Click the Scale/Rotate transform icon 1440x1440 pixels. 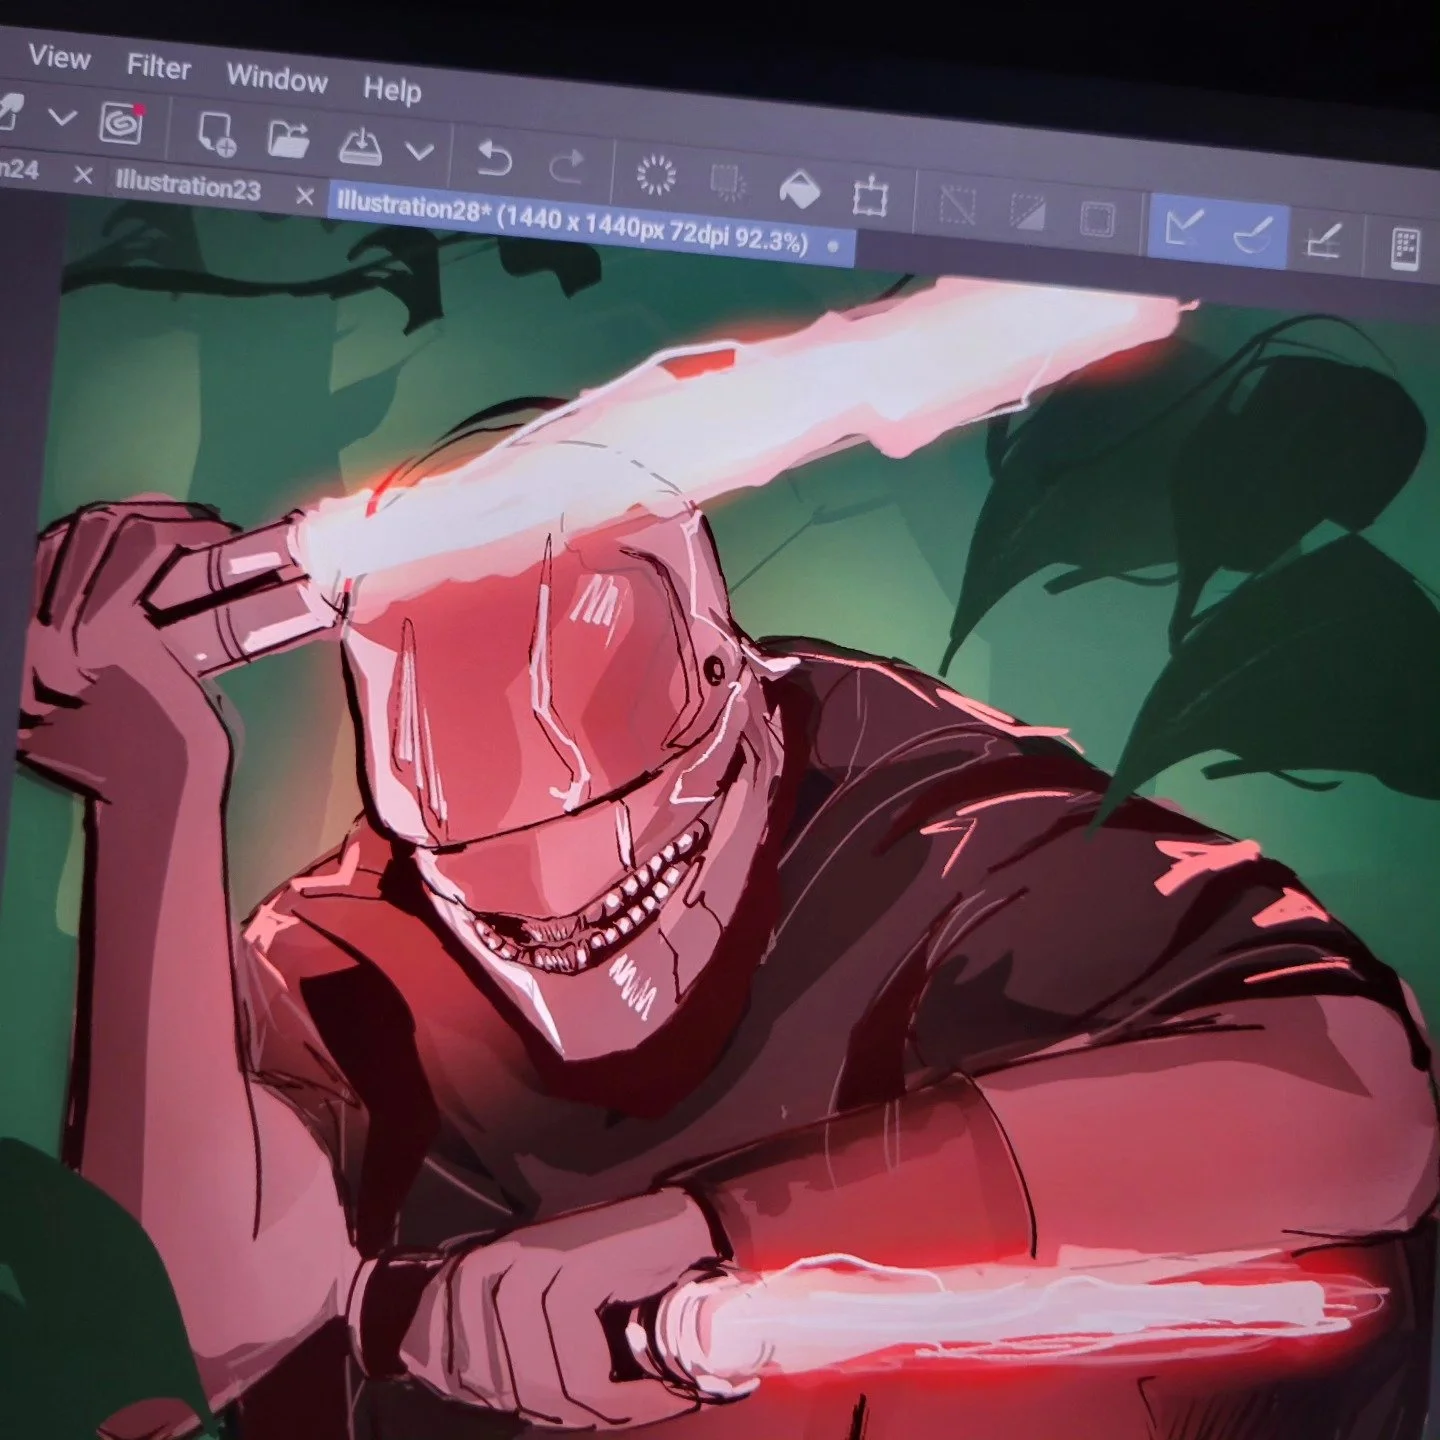point(870,197)
